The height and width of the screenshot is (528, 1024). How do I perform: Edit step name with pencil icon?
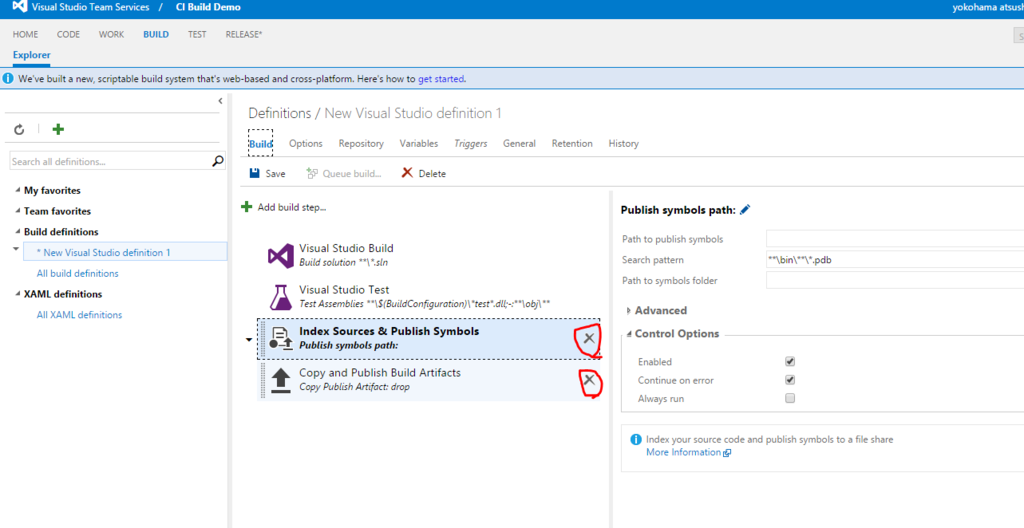(745, 210)
